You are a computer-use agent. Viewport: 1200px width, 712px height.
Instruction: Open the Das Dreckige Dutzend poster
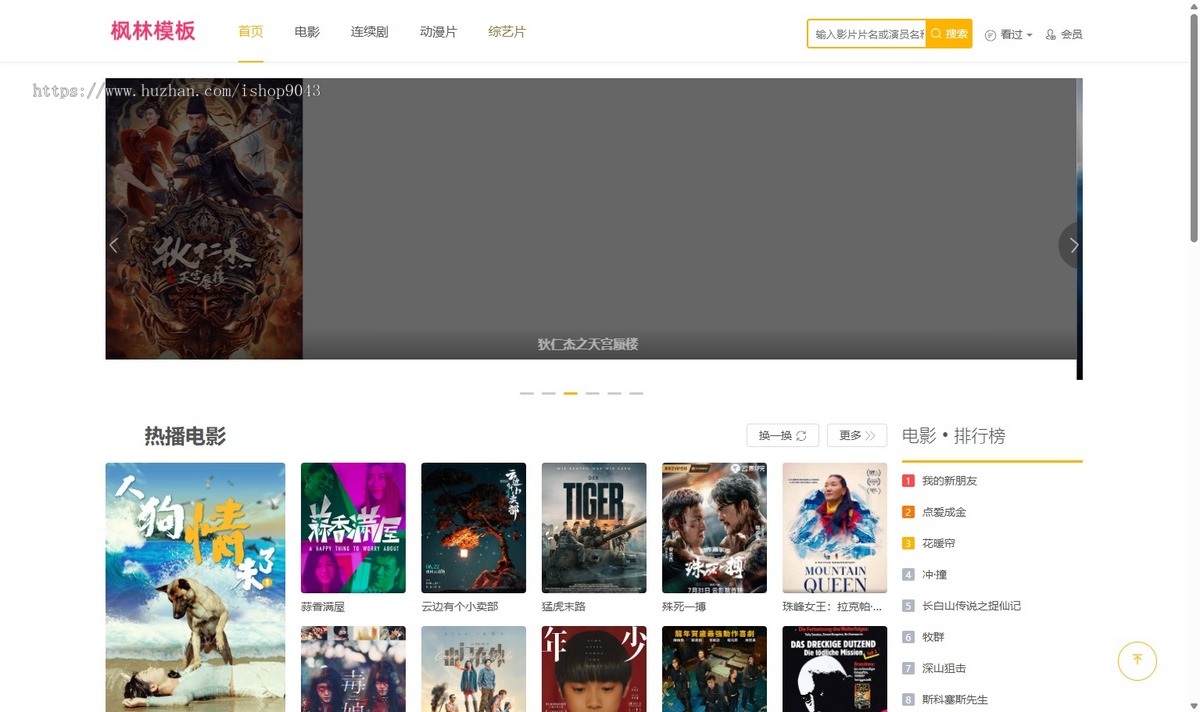pyautogui.click(x=835, y=669)
